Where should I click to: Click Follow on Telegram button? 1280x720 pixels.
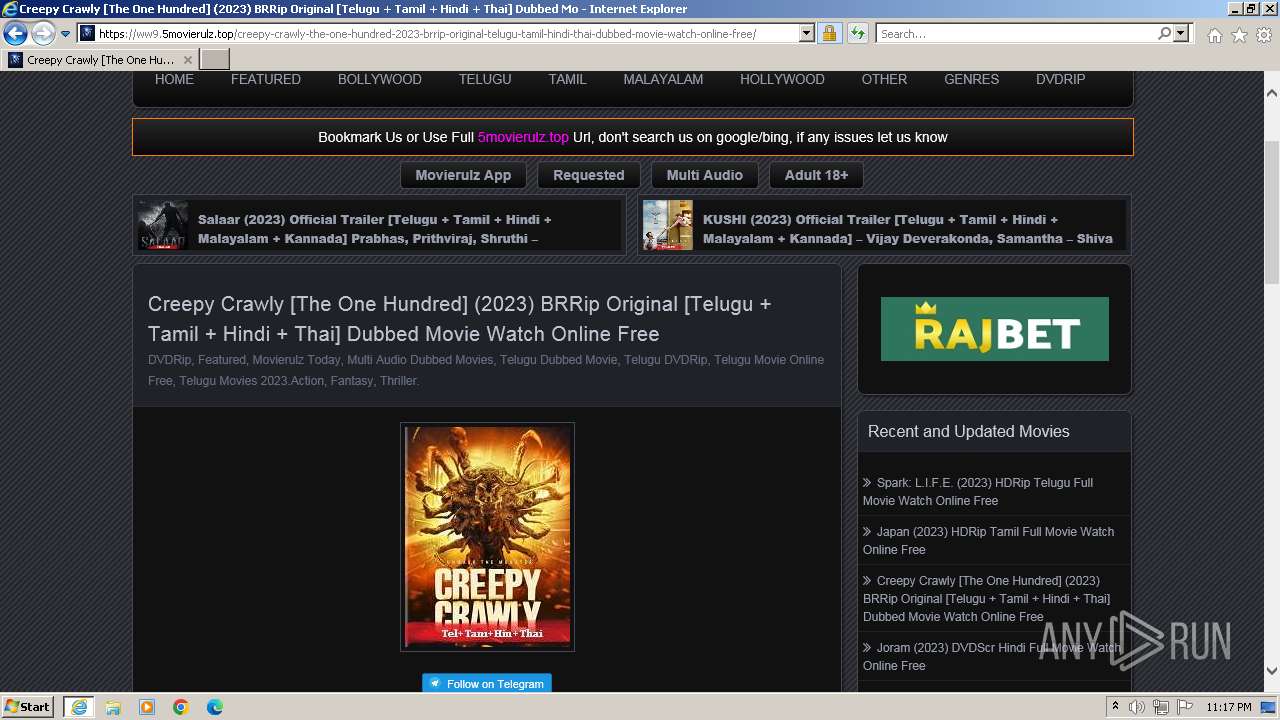click(x=487, y=684)
